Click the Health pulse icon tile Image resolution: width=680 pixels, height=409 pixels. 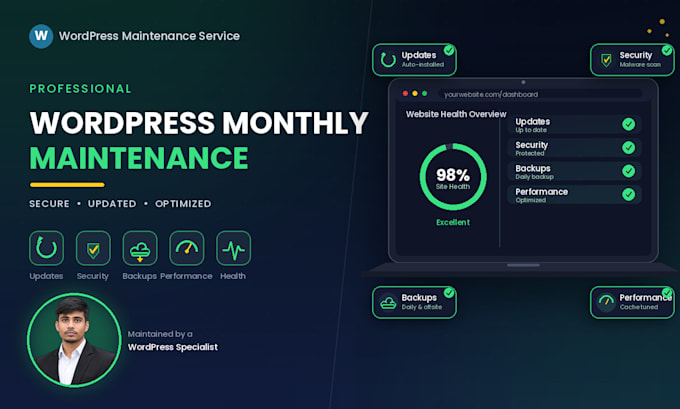point(234,248)
